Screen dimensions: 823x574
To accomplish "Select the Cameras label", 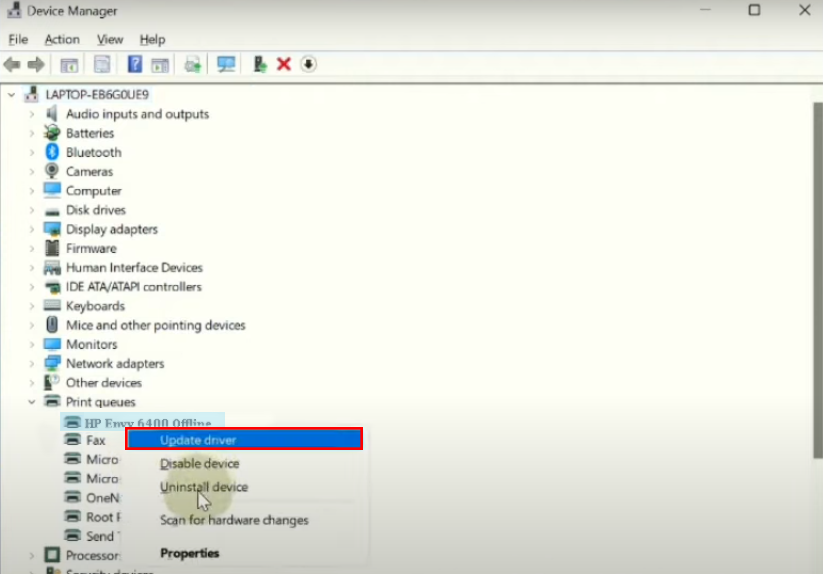I will point(89,172).
